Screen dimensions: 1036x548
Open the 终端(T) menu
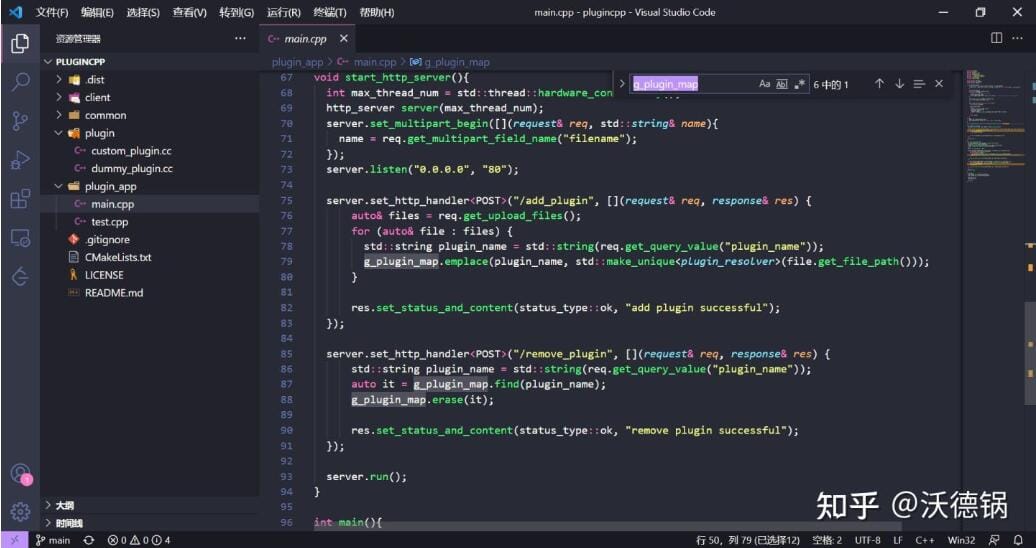[x=330, y=12]
